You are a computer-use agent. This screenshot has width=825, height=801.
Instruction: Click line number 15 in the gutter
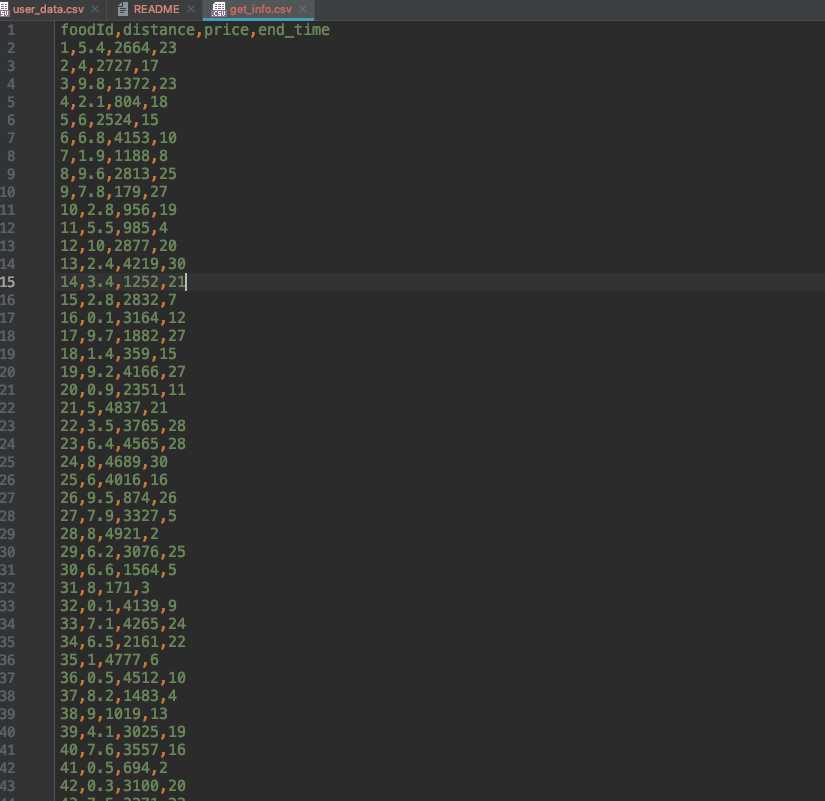tap(7, 282)
